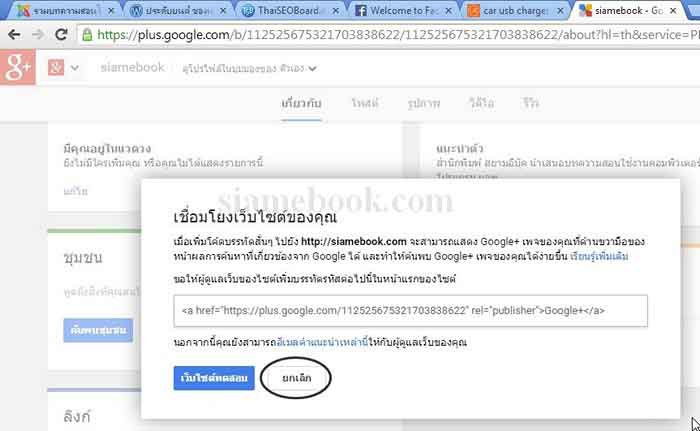The width and height of the screenshot is (700, 431).
Task: Open the email instructions link in dialog
Action: (322, 342)
